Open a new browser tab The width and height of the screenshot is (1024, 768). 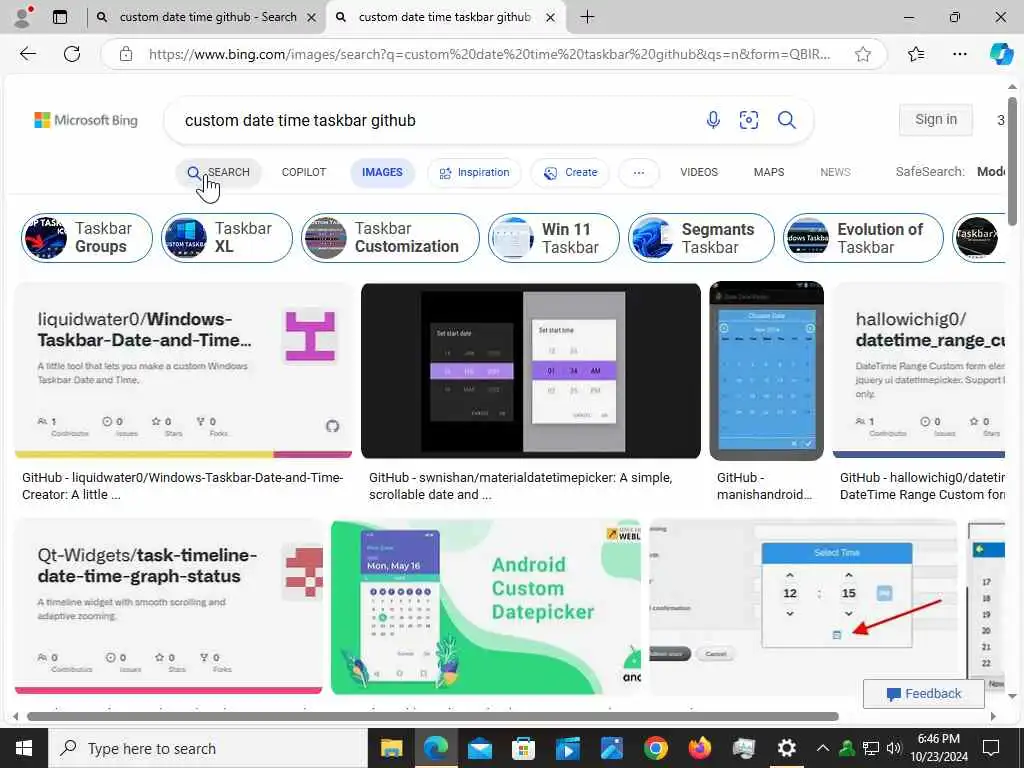tap(587, 17)
